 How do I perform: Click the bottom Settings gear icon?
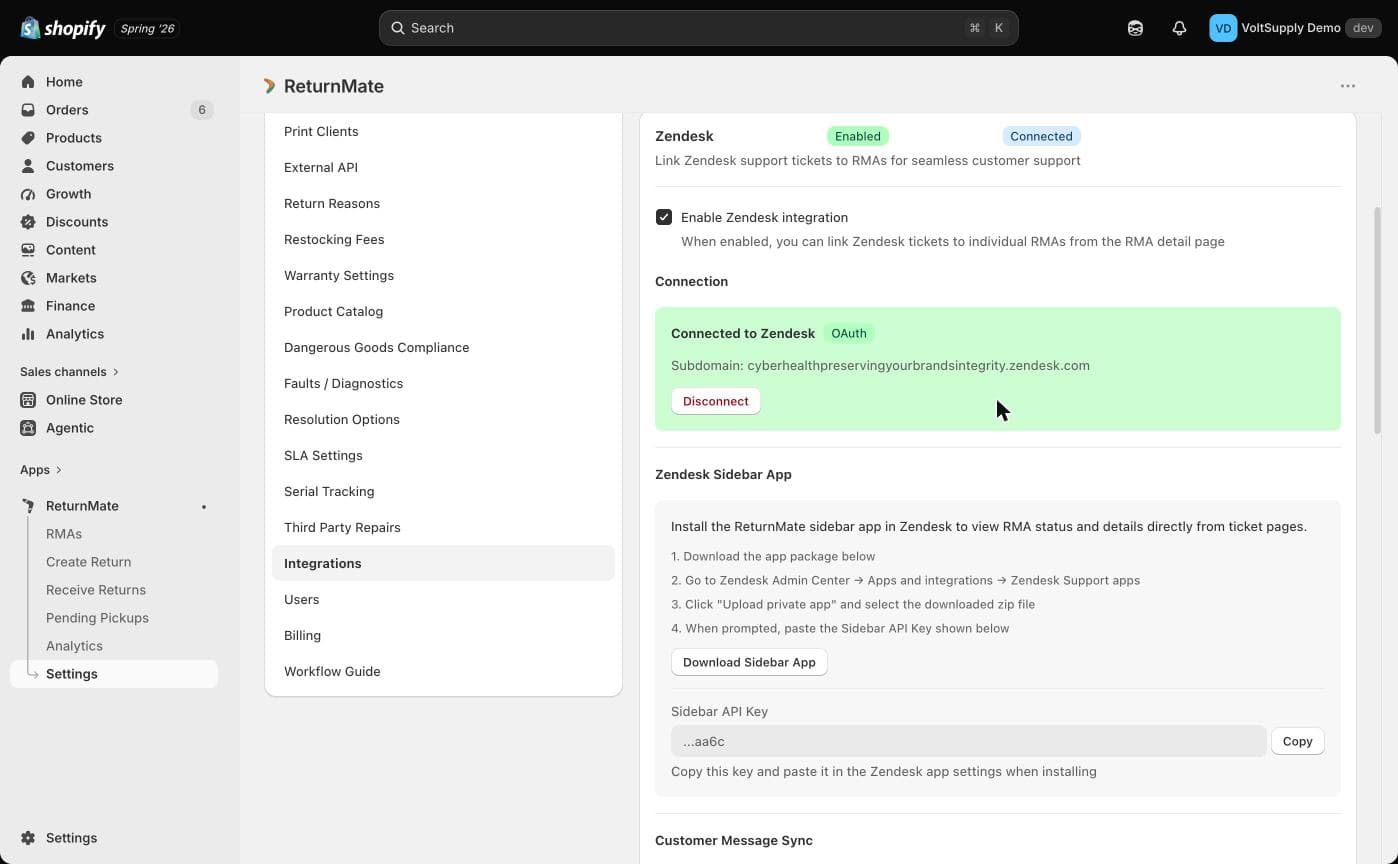click(28, 838)
